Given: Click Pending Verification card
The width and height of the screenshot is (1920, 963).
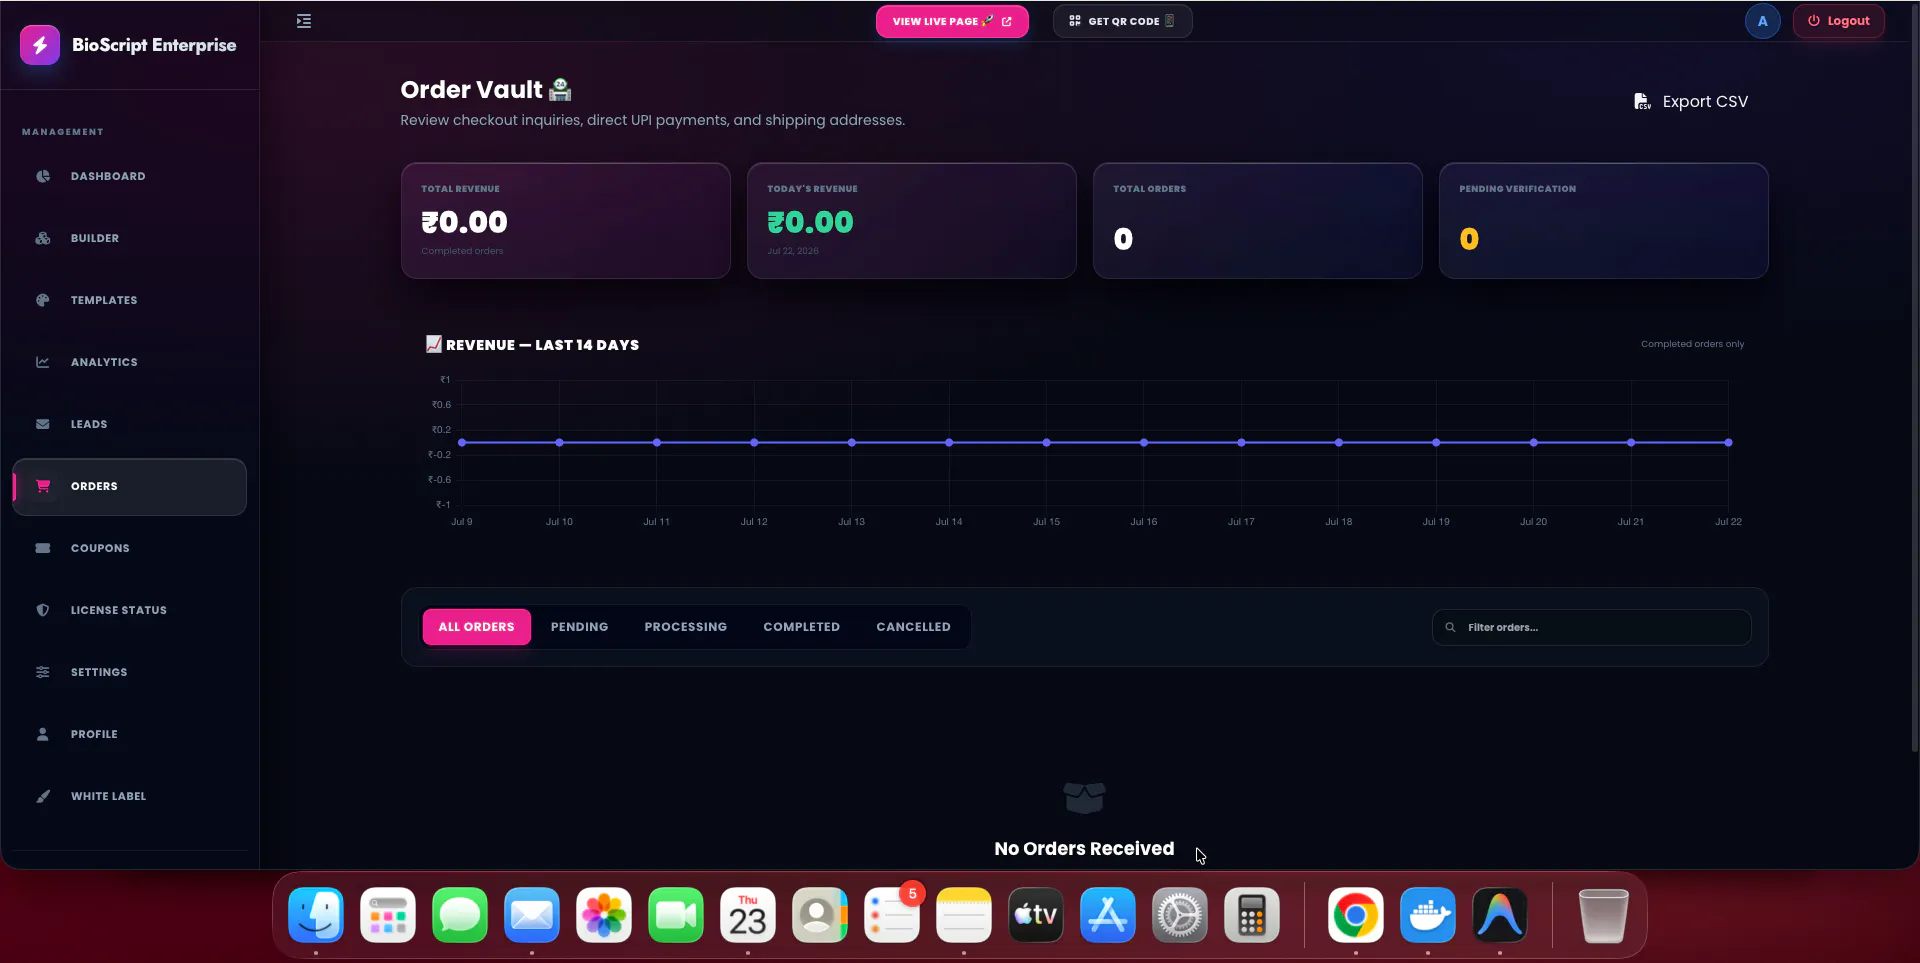Looking at the screenshot, I should tap(1604, 221).
